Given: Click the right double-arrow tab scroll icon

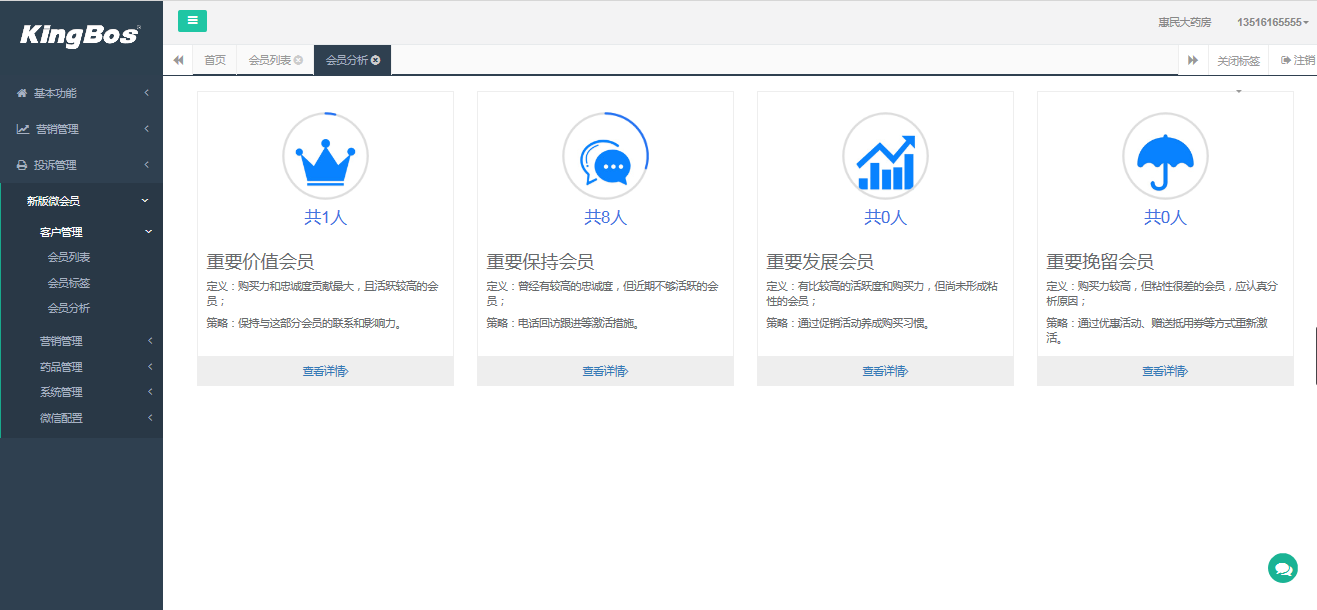Looking at the screenshot, I should pyautogui.click(x=1192, y=60).
